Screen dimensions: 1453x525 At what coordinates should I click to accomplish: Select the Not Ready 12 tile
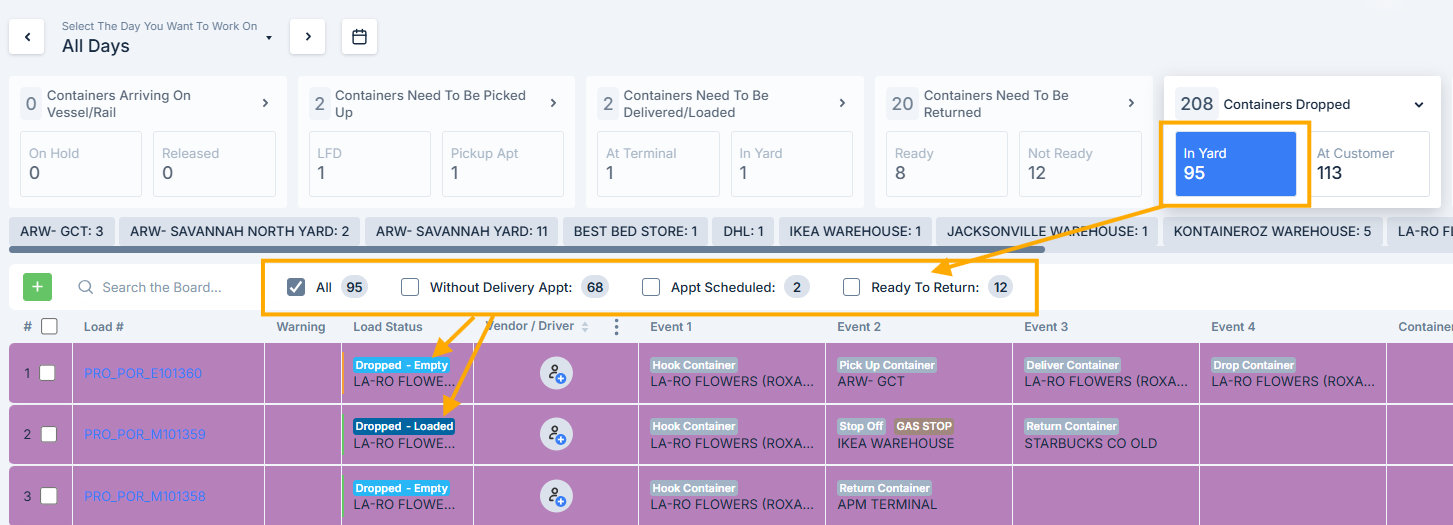click(x=1081, y=164)
